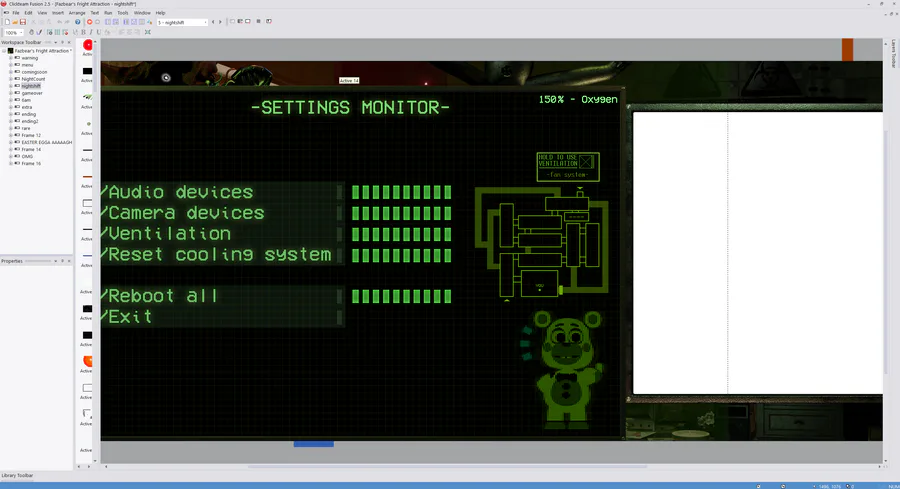Switch to the Layers Toolbar side tab
This screenshot has width=900, height=489.
pos(894,53)
